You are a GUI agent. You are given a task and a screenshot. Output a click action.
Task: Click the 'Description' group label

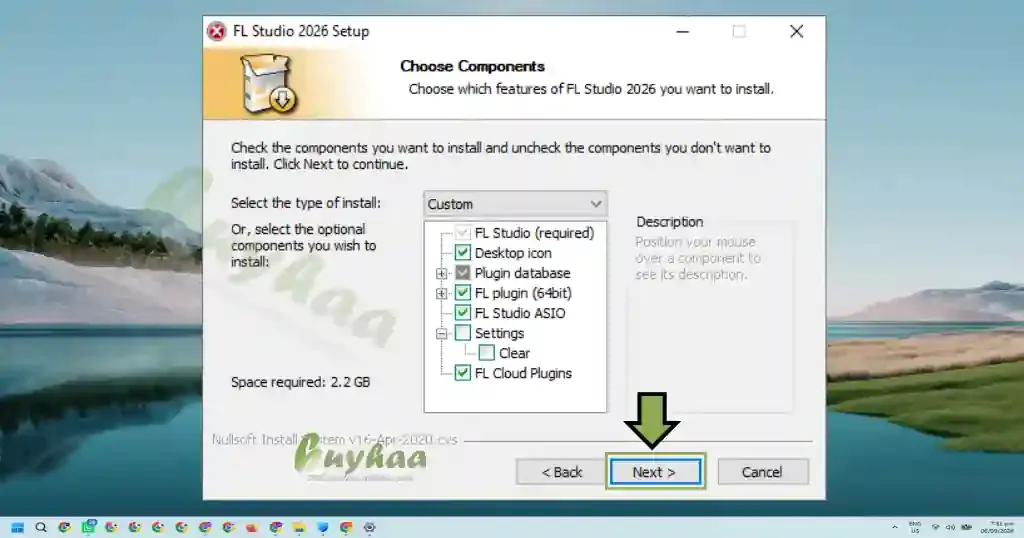pyautogui.click(x=670, y=222)
